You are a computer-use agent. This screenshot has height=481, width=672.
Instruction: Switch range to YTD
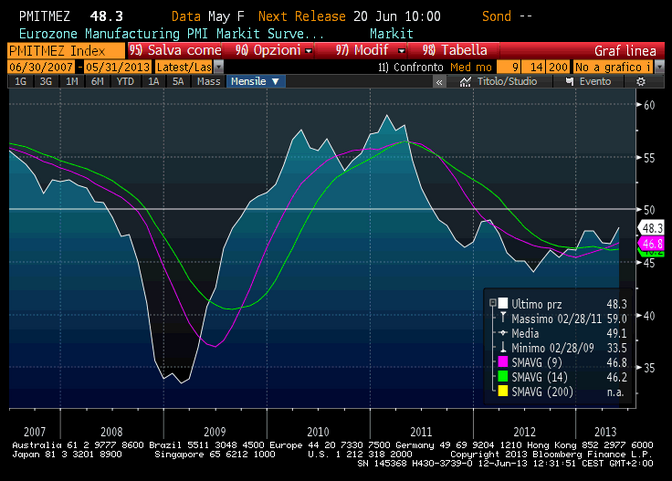[x=125, y=81]
